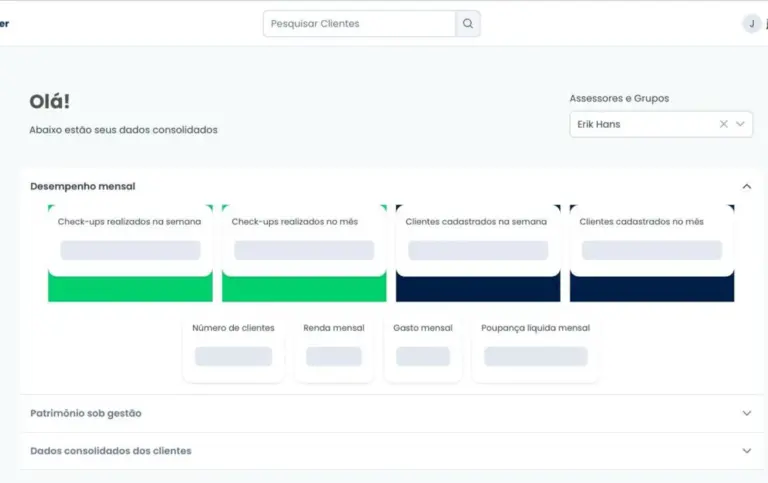Expand Dados consolidados dos clientes chevron
The height and width of the screenshot is (483, 768).
coord(746,451)
